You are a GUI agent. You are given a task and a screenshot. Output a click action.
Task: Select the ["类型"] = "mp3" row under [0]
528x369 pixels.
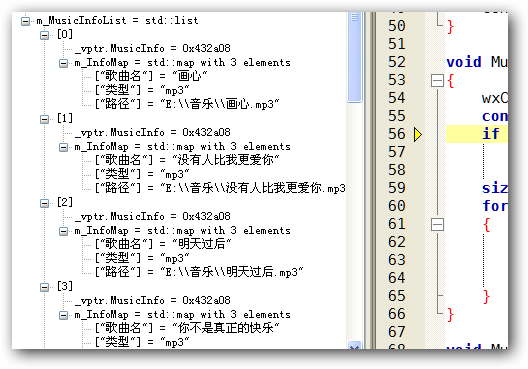(142, 90)
